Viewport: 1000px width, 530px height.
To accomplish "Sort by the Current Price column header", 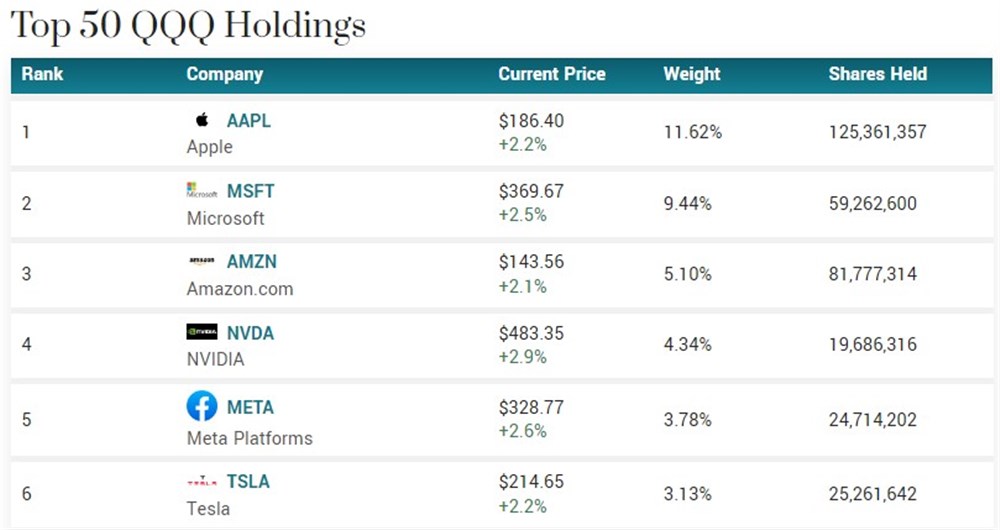I will coord(552,74).
